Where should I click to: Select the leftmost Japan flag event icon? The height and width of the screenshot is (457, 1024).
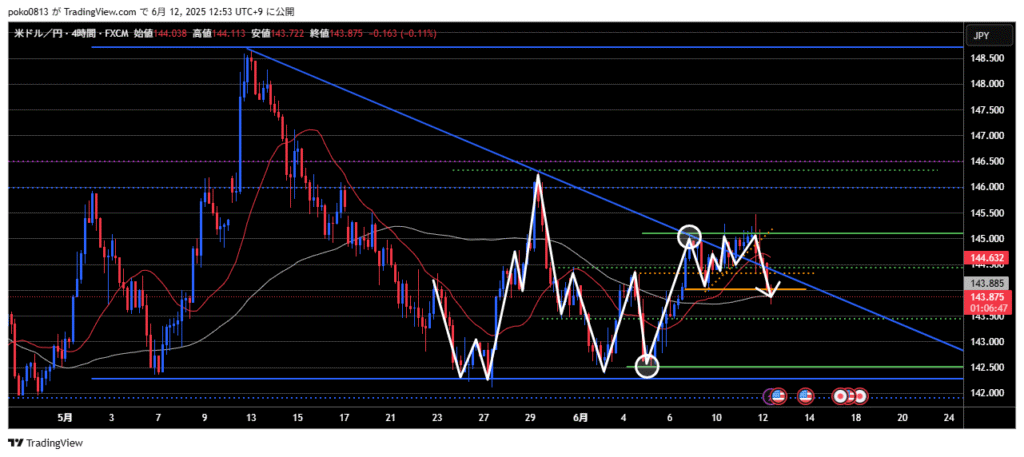842,396
